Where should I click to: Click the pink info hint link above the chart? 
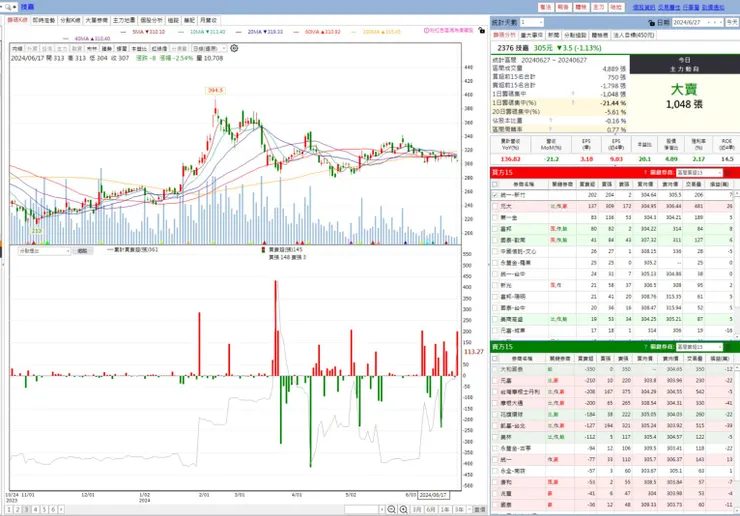[x=448, y=30]
